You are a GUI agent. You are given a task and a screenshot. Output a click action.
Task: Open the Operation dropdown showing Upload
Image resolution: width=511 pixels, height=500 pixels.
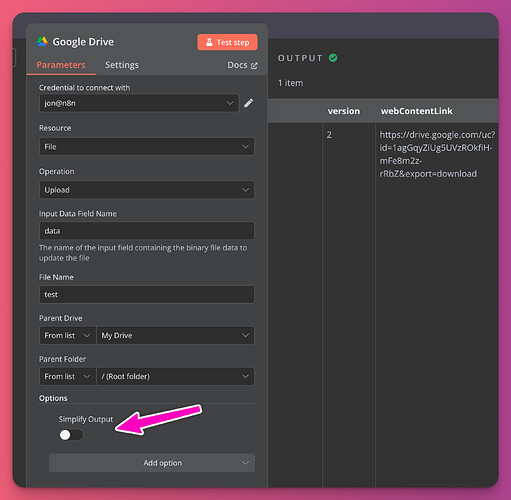coord(147,190)
